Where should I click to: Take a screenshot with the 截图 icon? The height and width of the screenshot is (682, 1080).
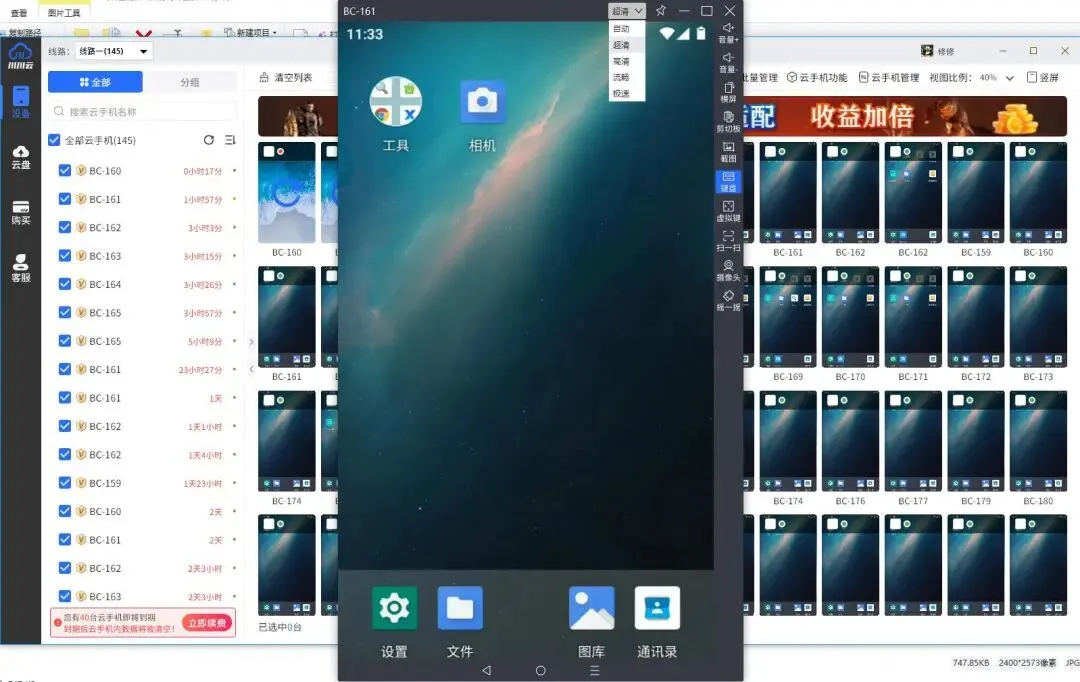pos(728,152)
